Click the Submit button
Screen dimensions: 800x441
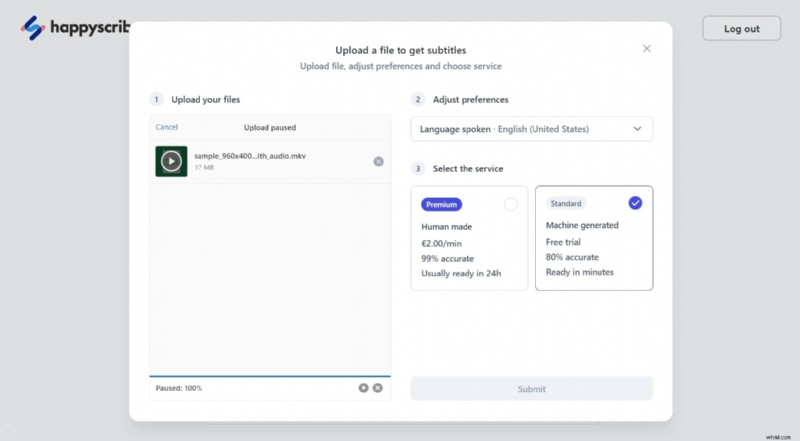click(x=531, y=389)
